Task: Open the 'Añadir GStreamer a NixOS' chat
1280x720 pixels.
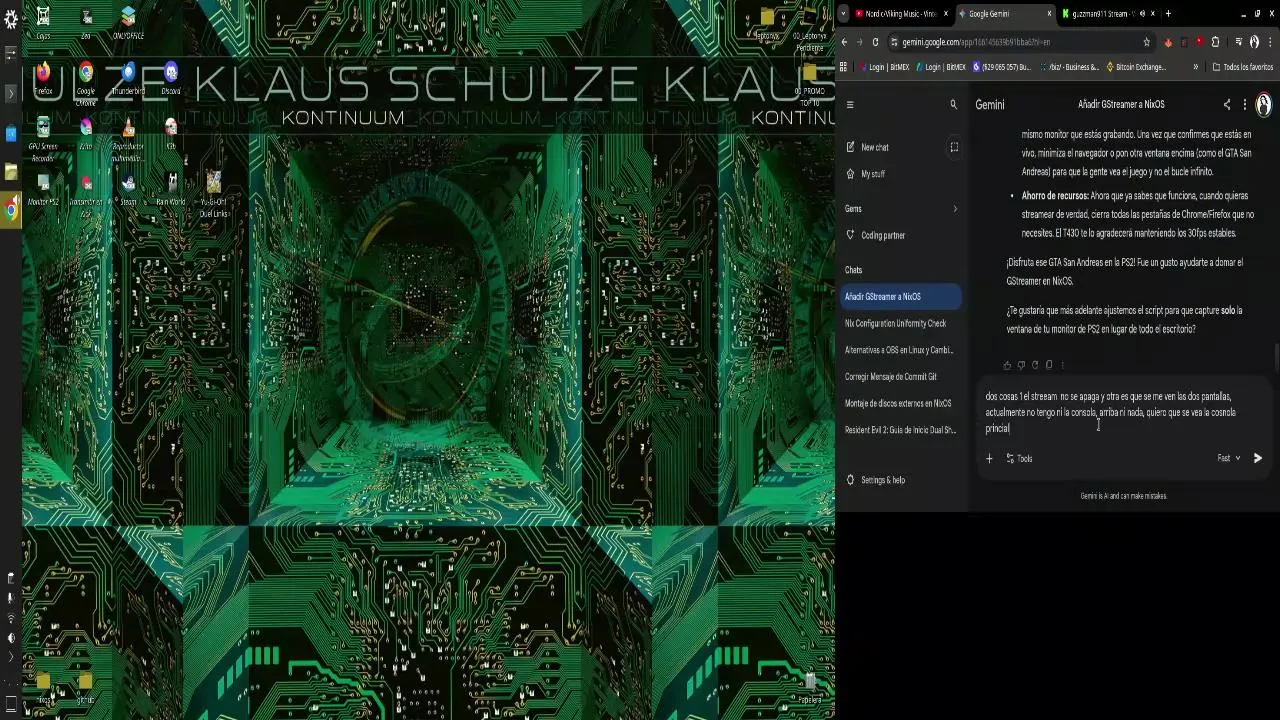Action: [901, 297]
